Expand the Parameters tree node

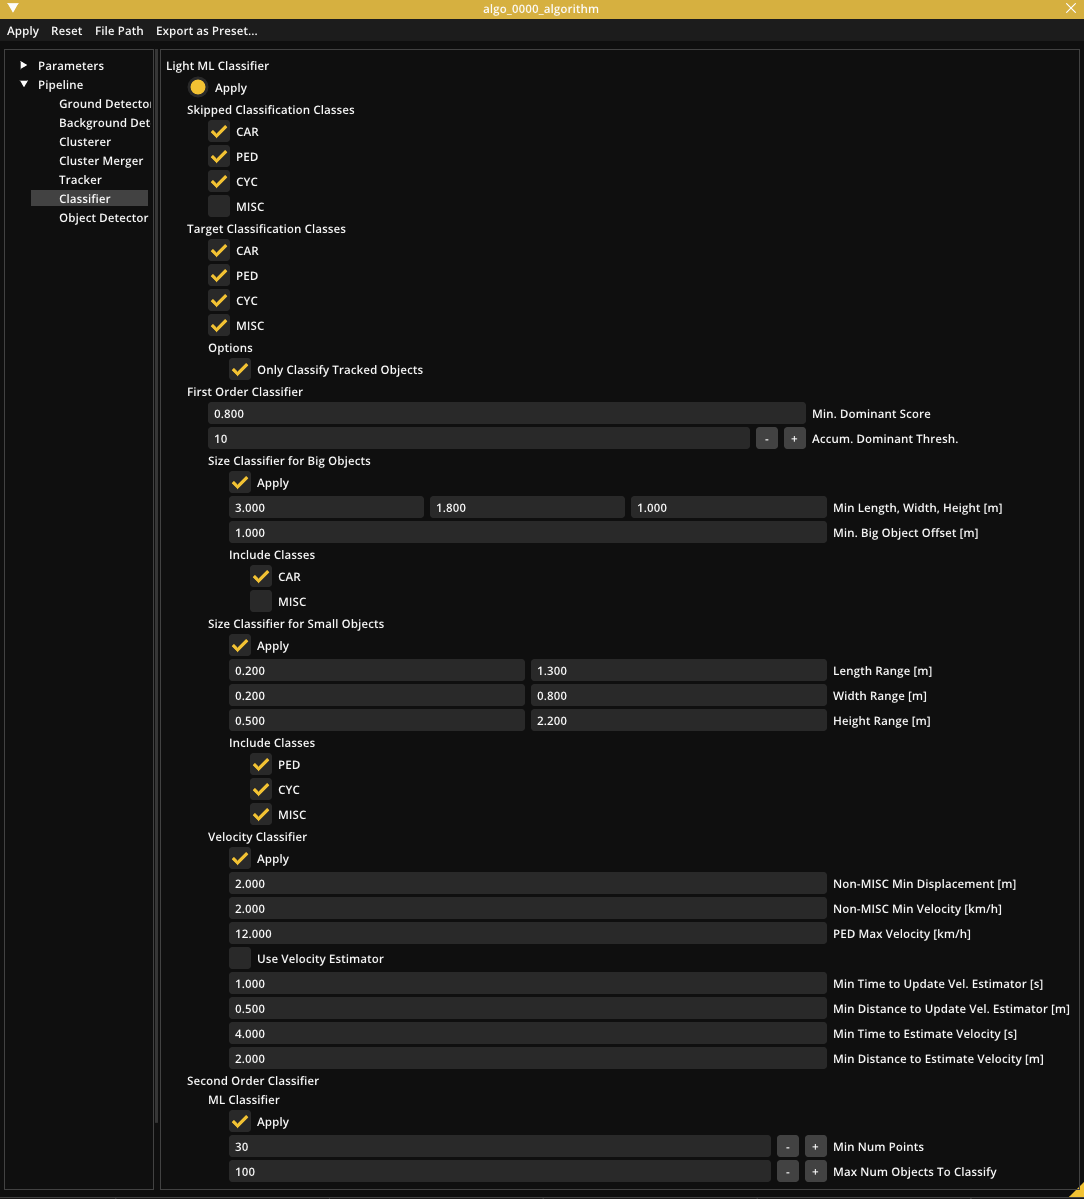click(24, 66)
